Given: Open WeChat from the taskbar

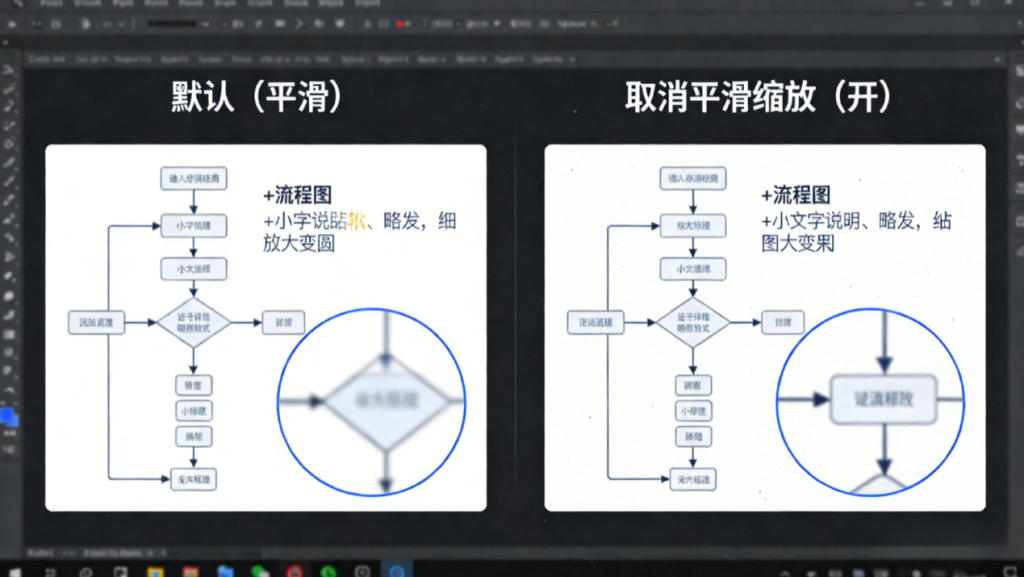Looking at the screenshot, I should 260,569.
